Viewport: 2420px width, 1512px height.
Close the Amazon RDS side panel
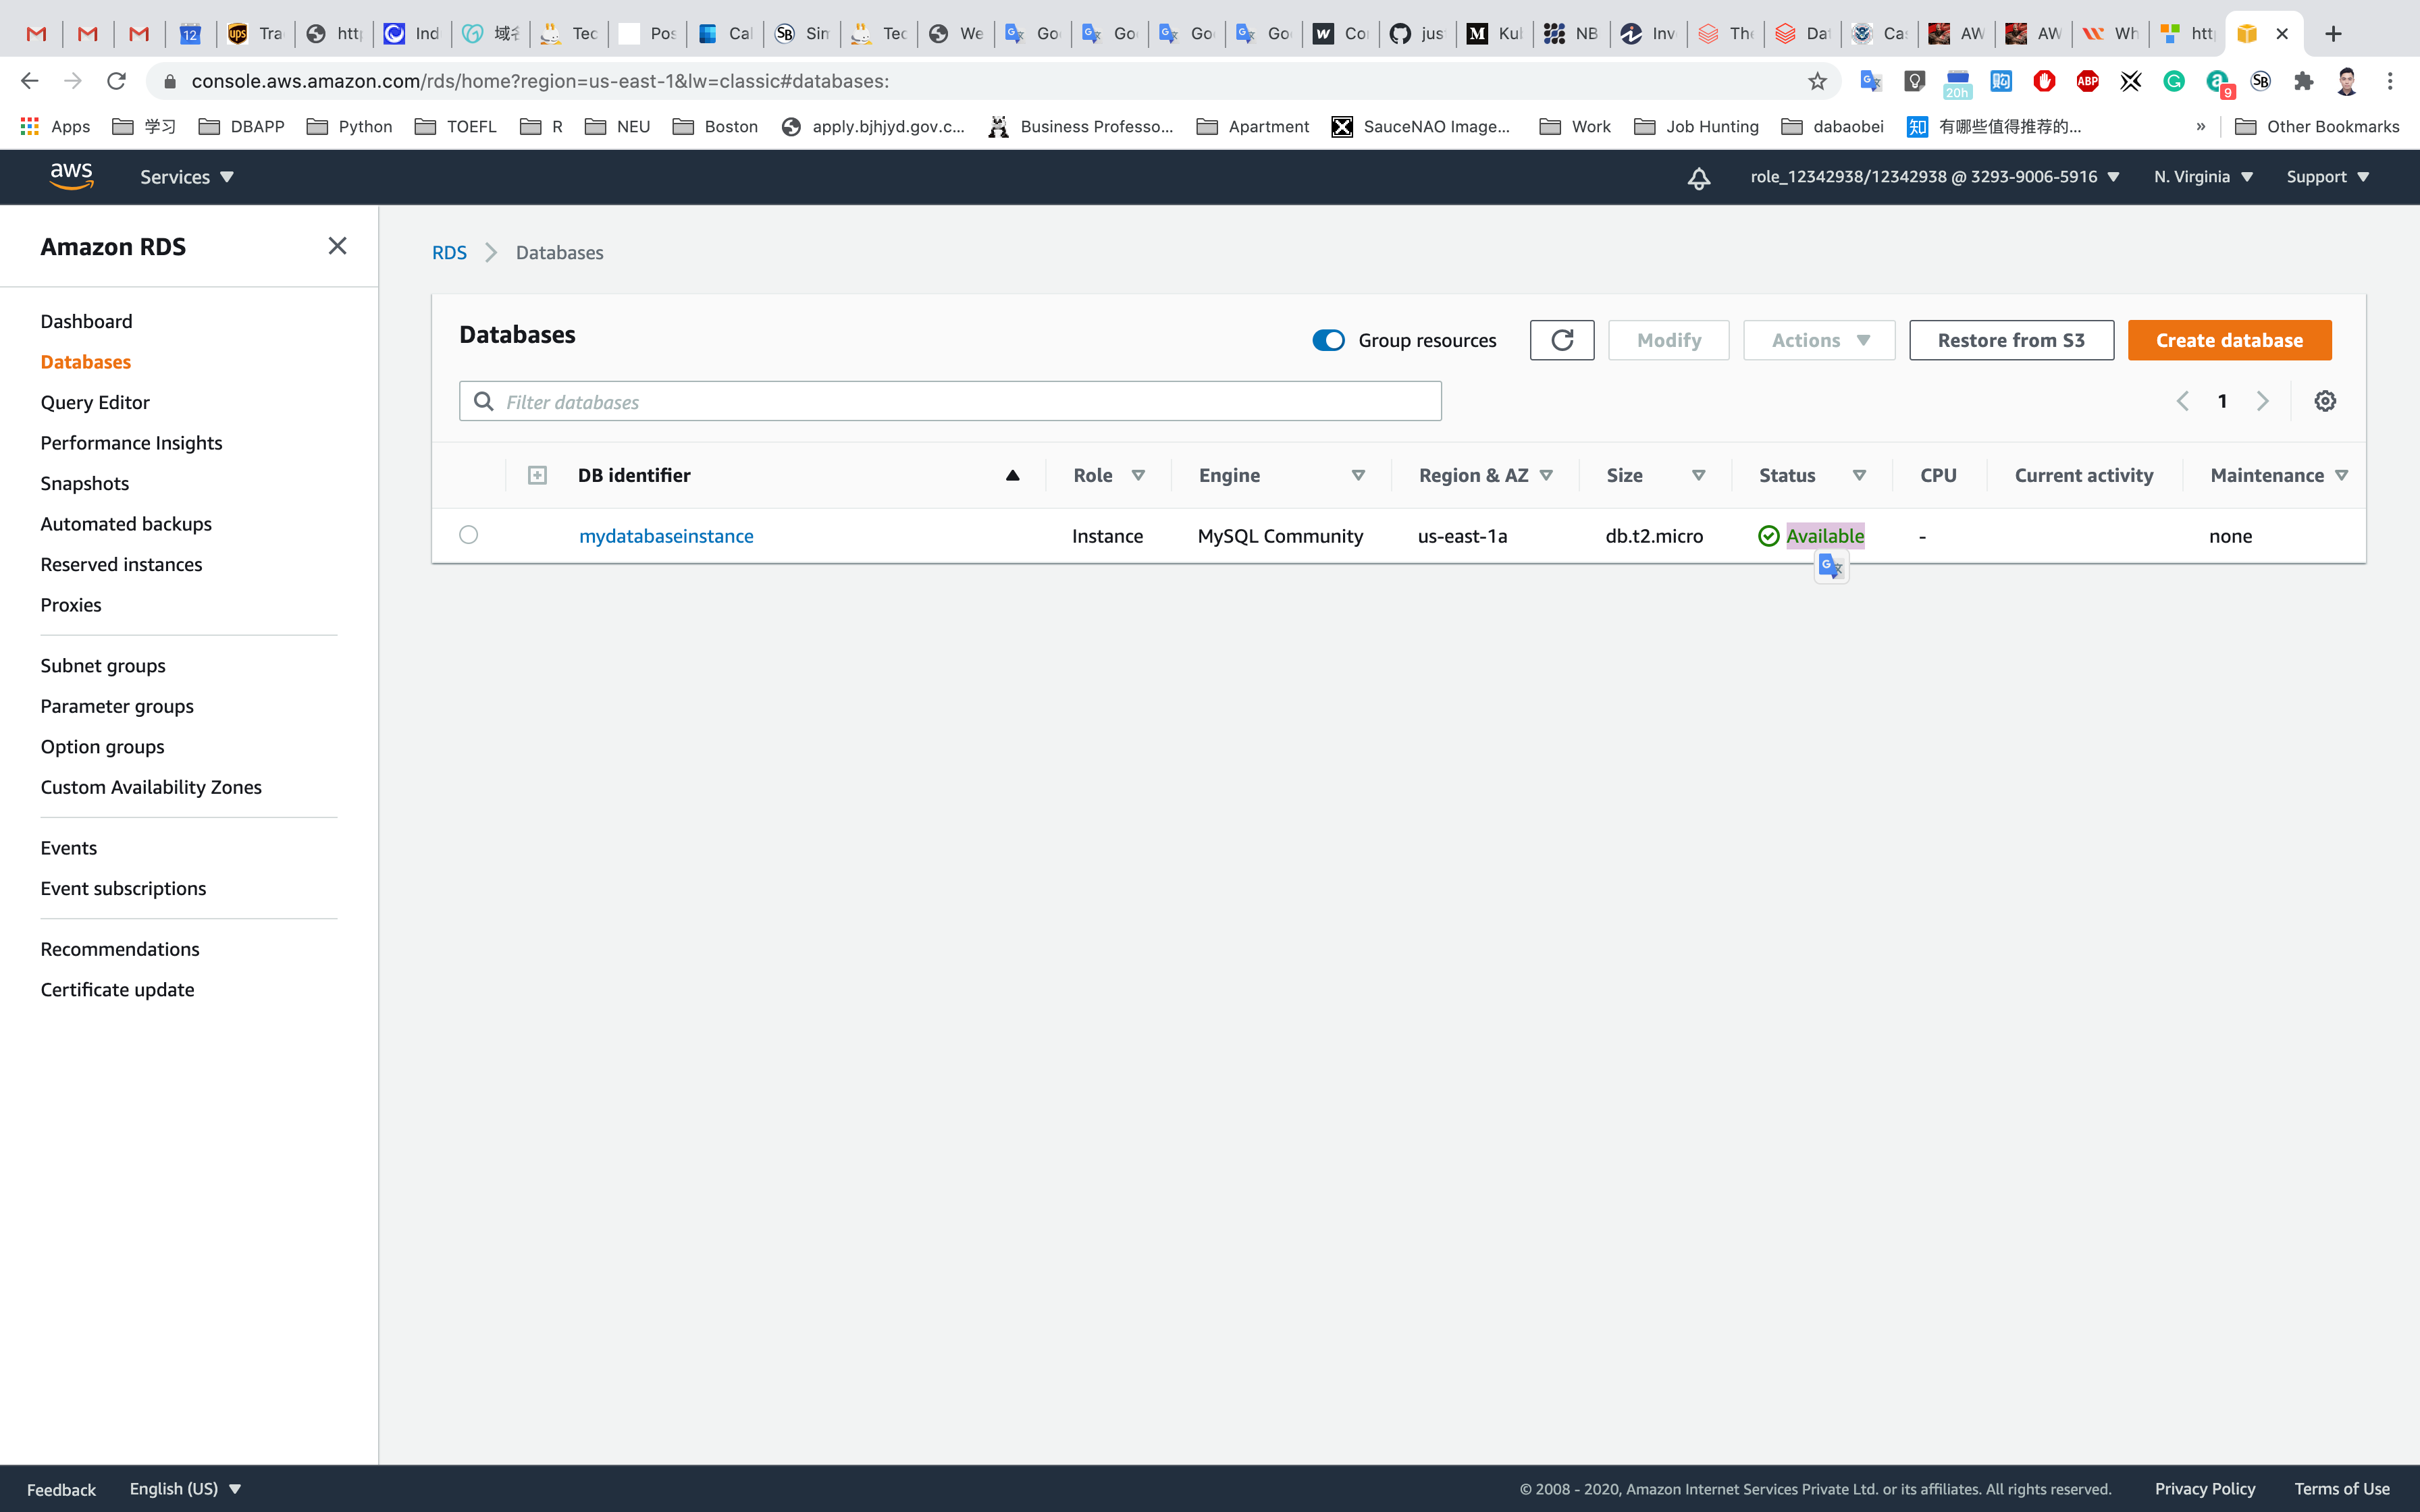click(337, 246)
